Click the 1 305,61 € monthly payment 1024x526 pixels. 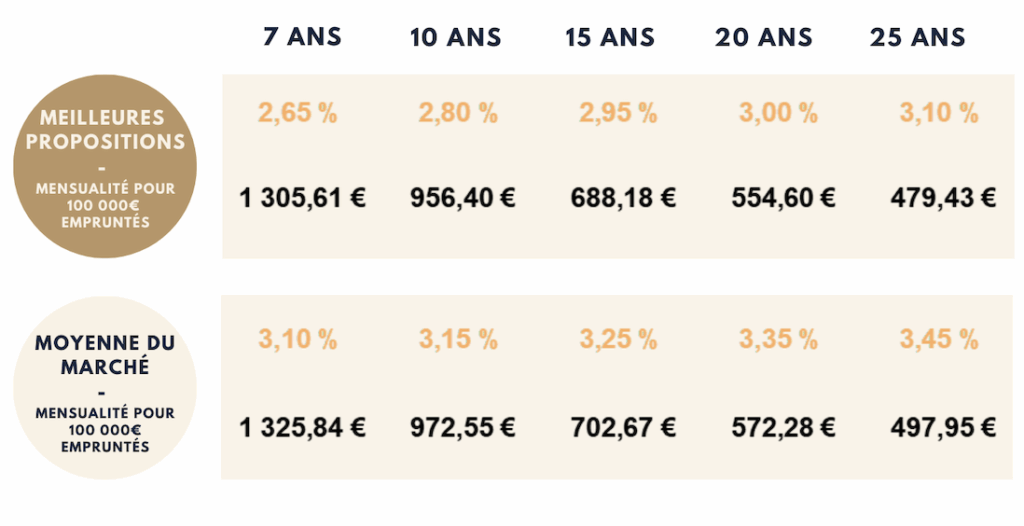(x=303, y=197)
